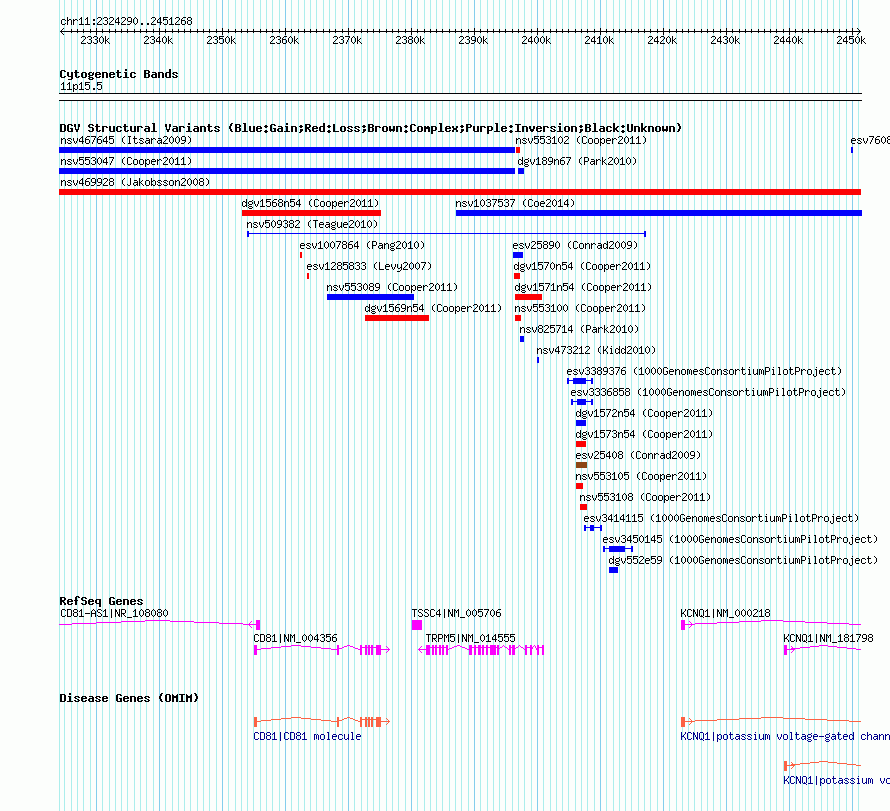
Task: Click the chr11:2324290..2451268 coordinate label
Action: [126, 21]
